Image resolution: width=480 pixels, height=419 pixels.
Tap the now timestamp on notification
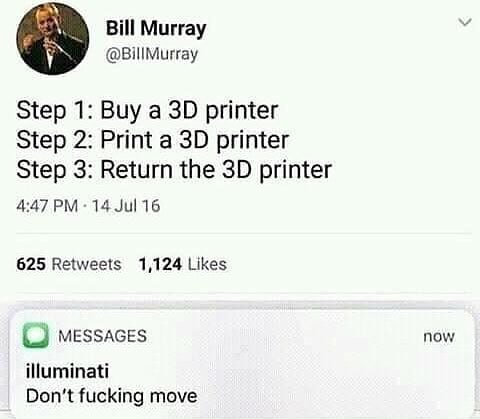click(439, 336)
